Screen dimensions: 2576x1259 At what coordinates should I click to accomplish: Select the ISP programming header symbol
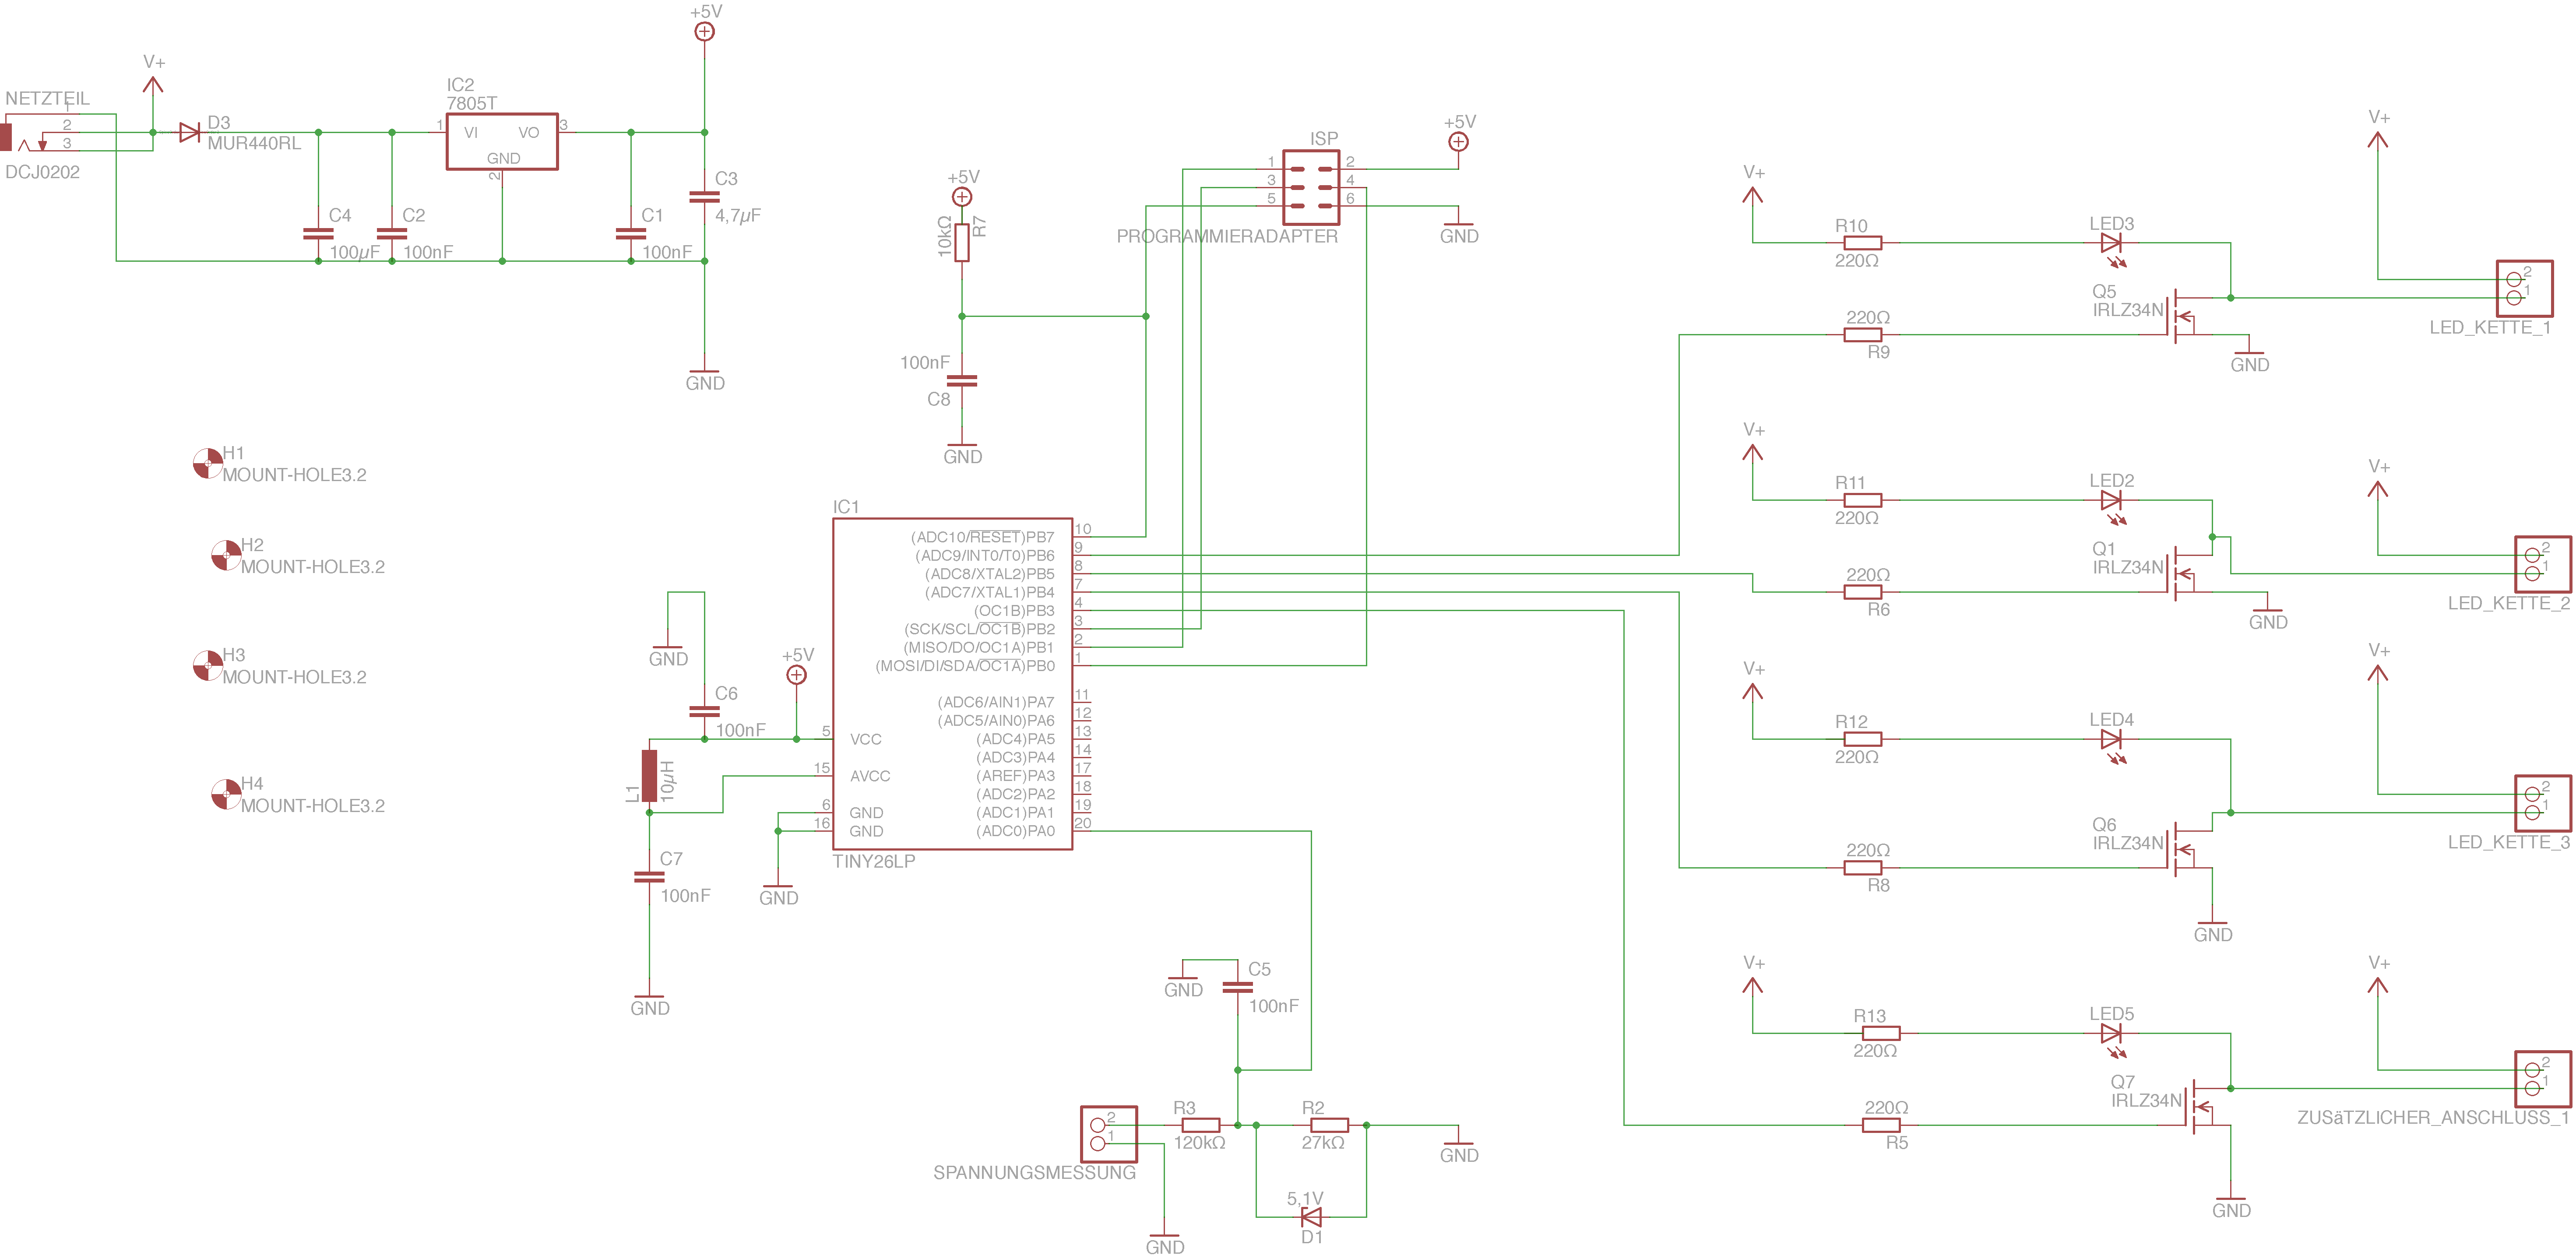point(1311,187)
